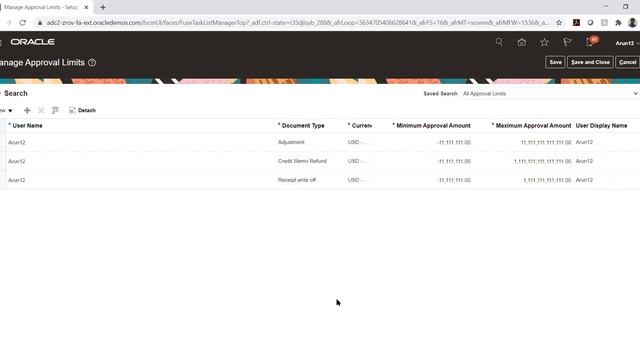The width and height of the screenshot is (640, 360).
Task: Click the browser reload icon
Action: [22, 23]
